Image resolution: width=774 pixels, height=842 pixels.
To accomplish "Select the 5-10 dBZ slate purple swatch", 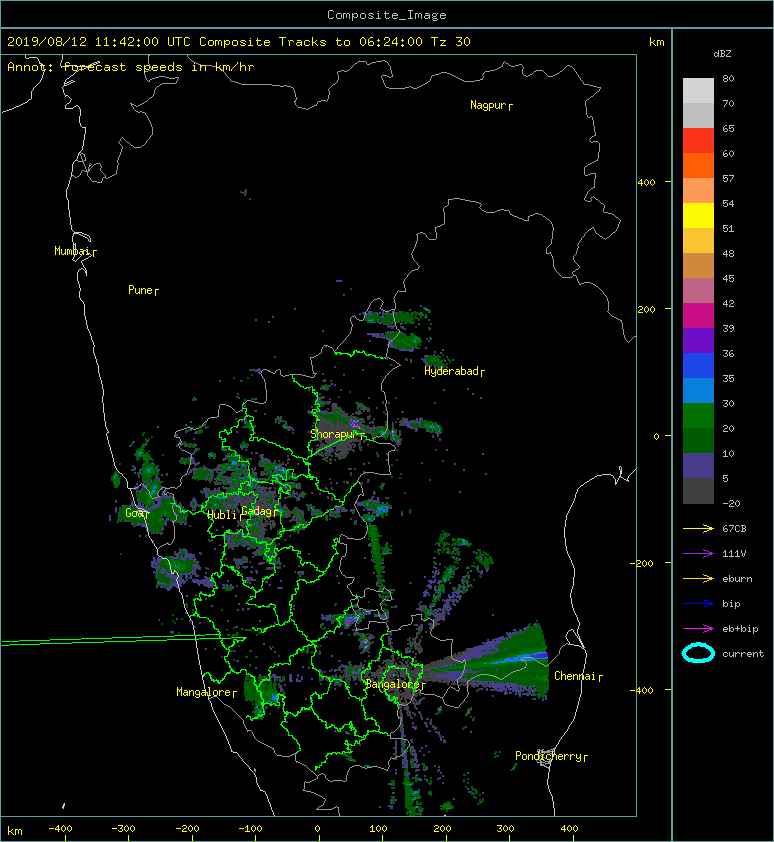I will [698, 465].
